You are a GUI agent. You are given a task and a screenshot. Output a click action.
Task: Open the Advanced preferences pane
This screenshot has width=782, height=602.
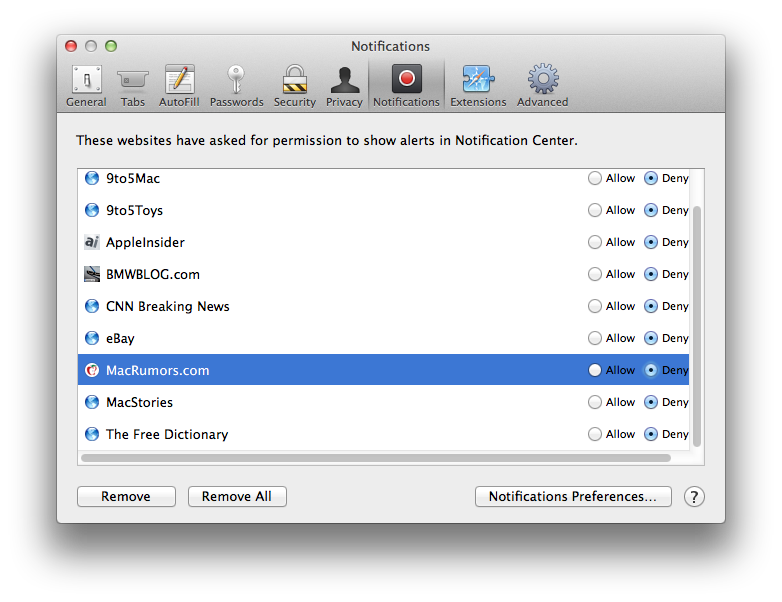(x=543, y=85)
